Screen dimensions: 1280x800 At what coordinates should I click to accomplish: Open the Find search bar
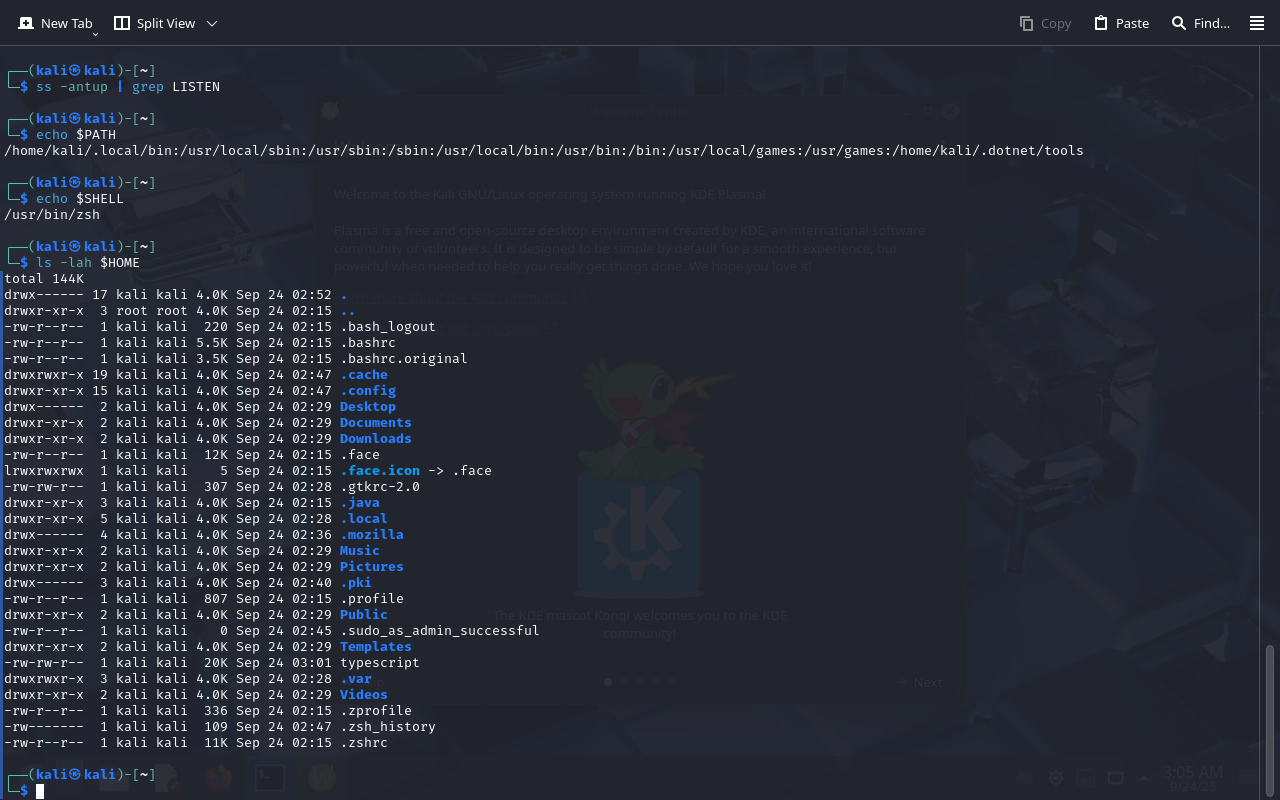(x=1200, y=23)
